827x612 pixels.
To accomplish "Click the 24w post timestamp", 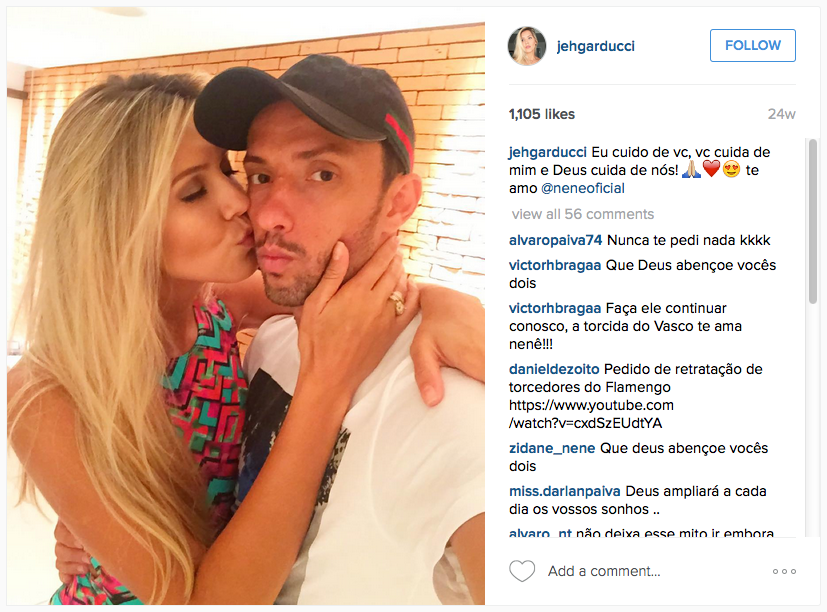I will pos(781,114).
